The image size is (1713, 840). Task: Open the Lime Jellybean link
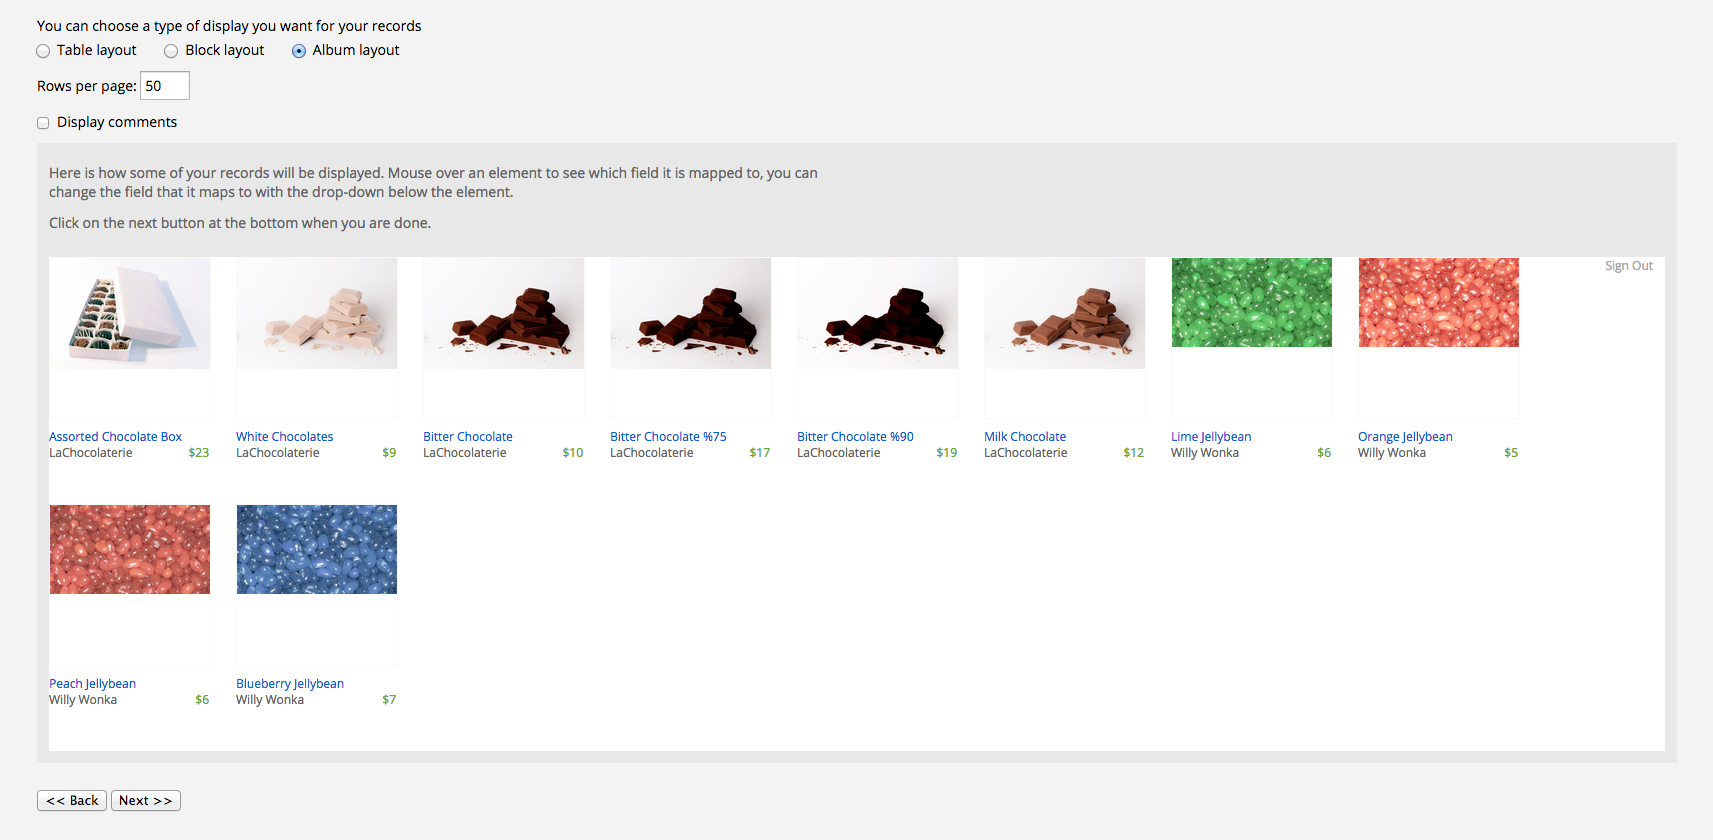point(1211,437)
